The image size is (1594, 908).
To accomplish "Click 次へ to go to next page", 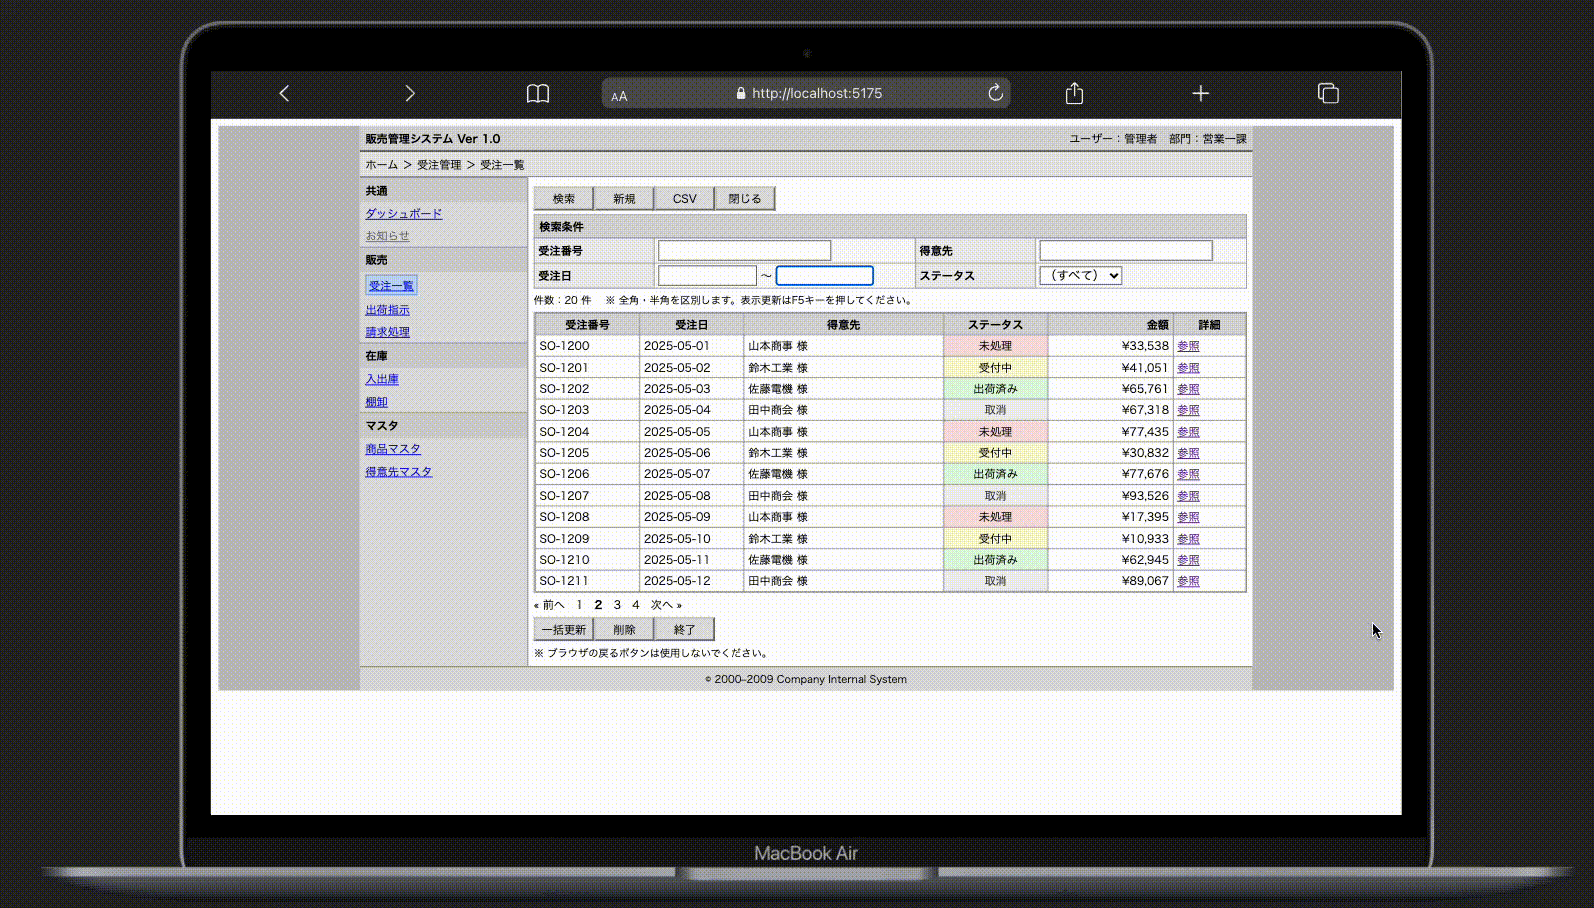I will 665,605.
